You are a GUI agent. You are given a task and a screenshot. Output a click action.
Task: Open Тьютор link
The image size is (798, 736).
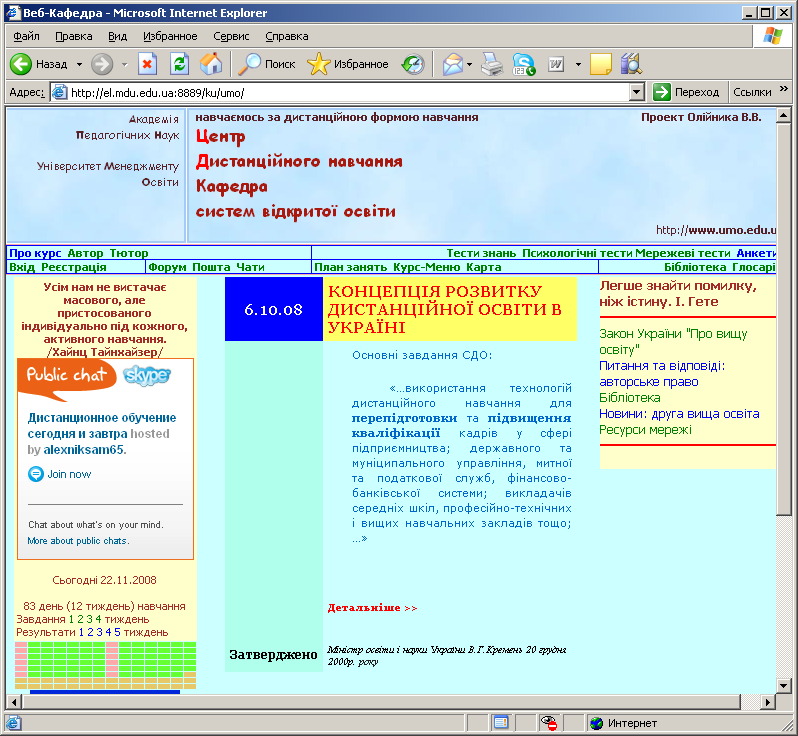tap(129, 253)
